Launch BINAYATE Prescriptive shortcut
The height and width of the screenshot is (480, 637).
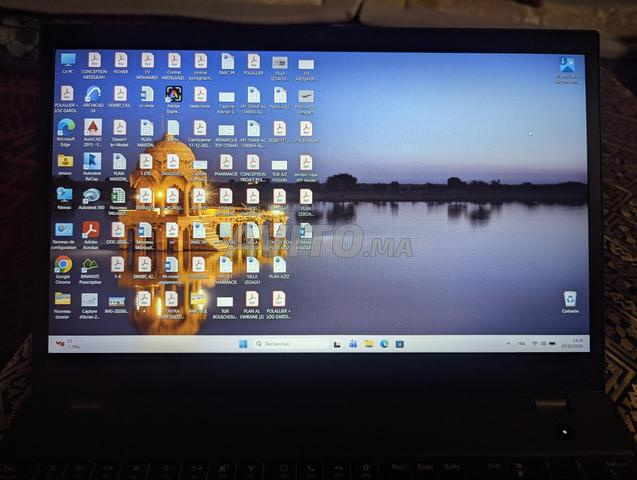coord(90,271)
